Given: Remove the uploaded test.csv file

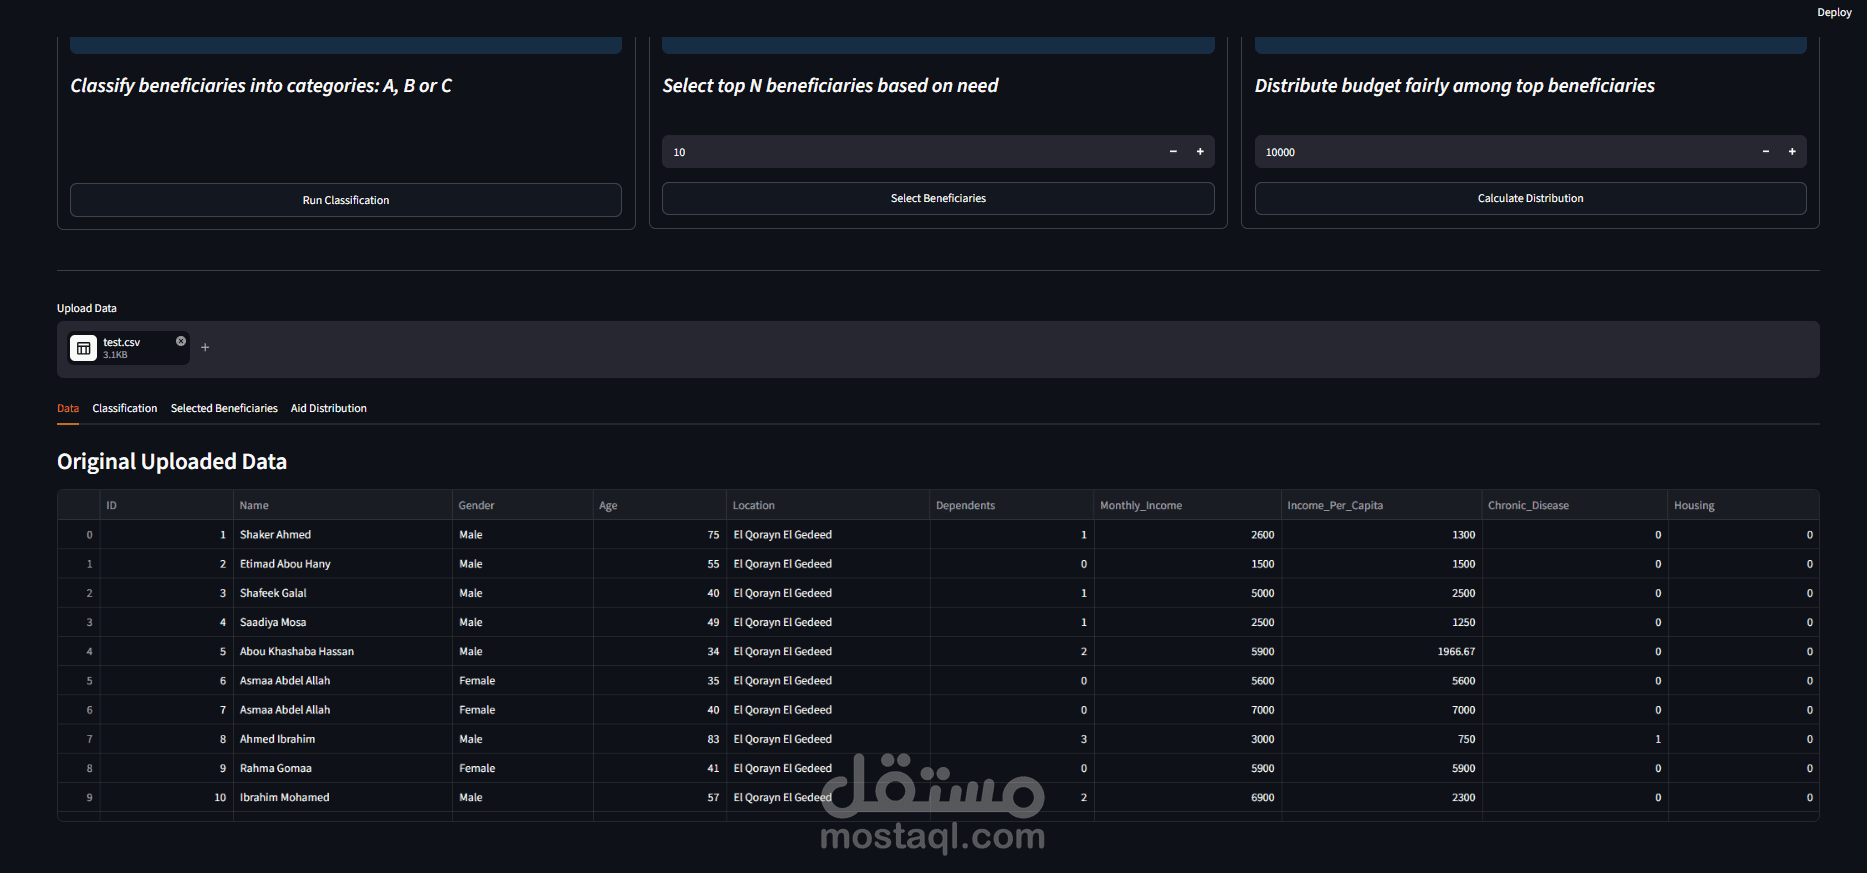Looking at the screenshot, I should [x=181, y=341].
